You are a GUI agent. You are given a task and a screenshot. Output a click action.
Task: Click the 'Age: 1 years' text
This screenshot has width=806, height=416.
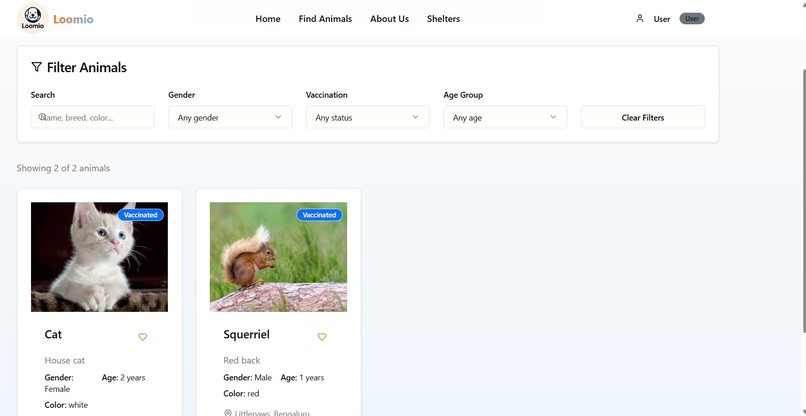tap(302, 377)
